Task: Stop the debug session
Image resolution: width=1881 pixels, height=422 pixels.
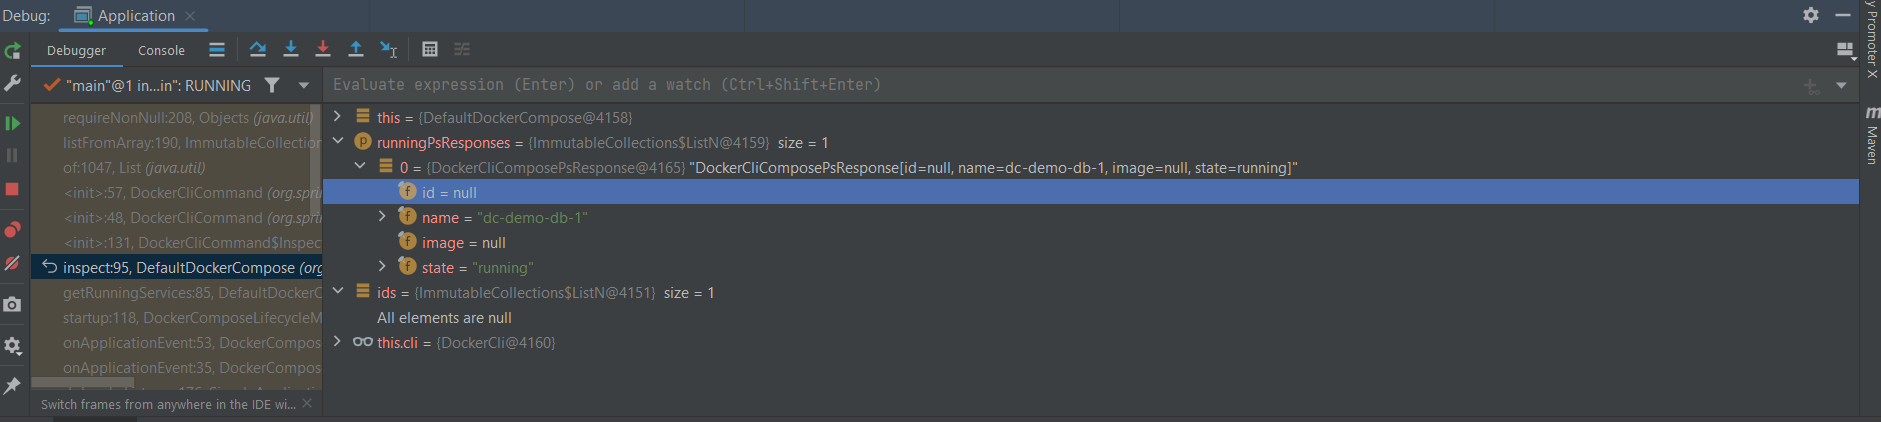Action: (x=13, y=189)
